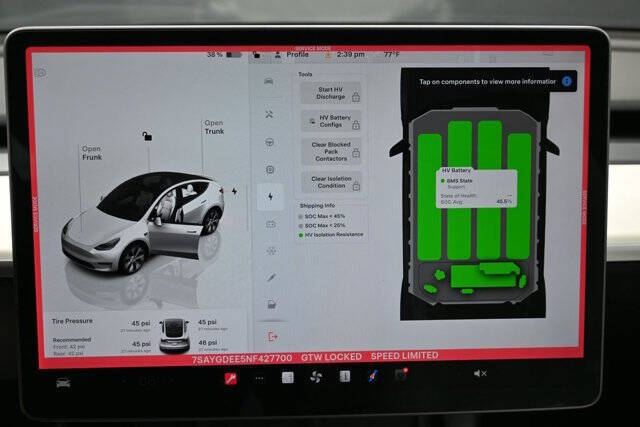Tap the 2:39 pm clock
Screen dimensions: 640x427
[351, 54]
